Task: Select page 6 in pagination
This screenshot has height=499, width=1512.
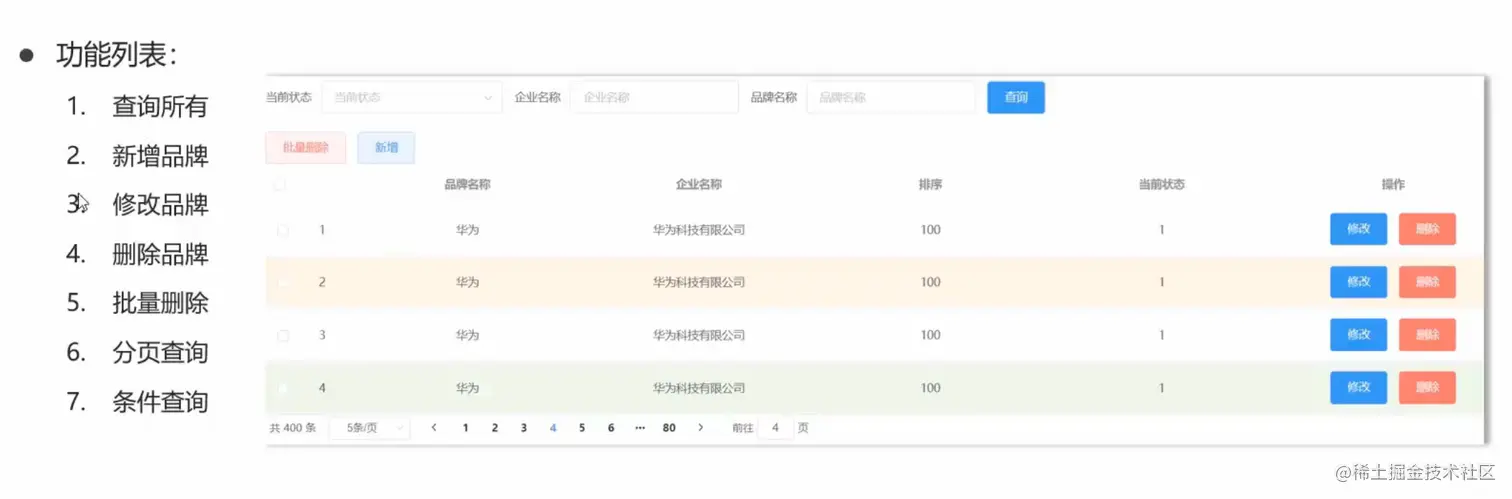Action: 611,428
